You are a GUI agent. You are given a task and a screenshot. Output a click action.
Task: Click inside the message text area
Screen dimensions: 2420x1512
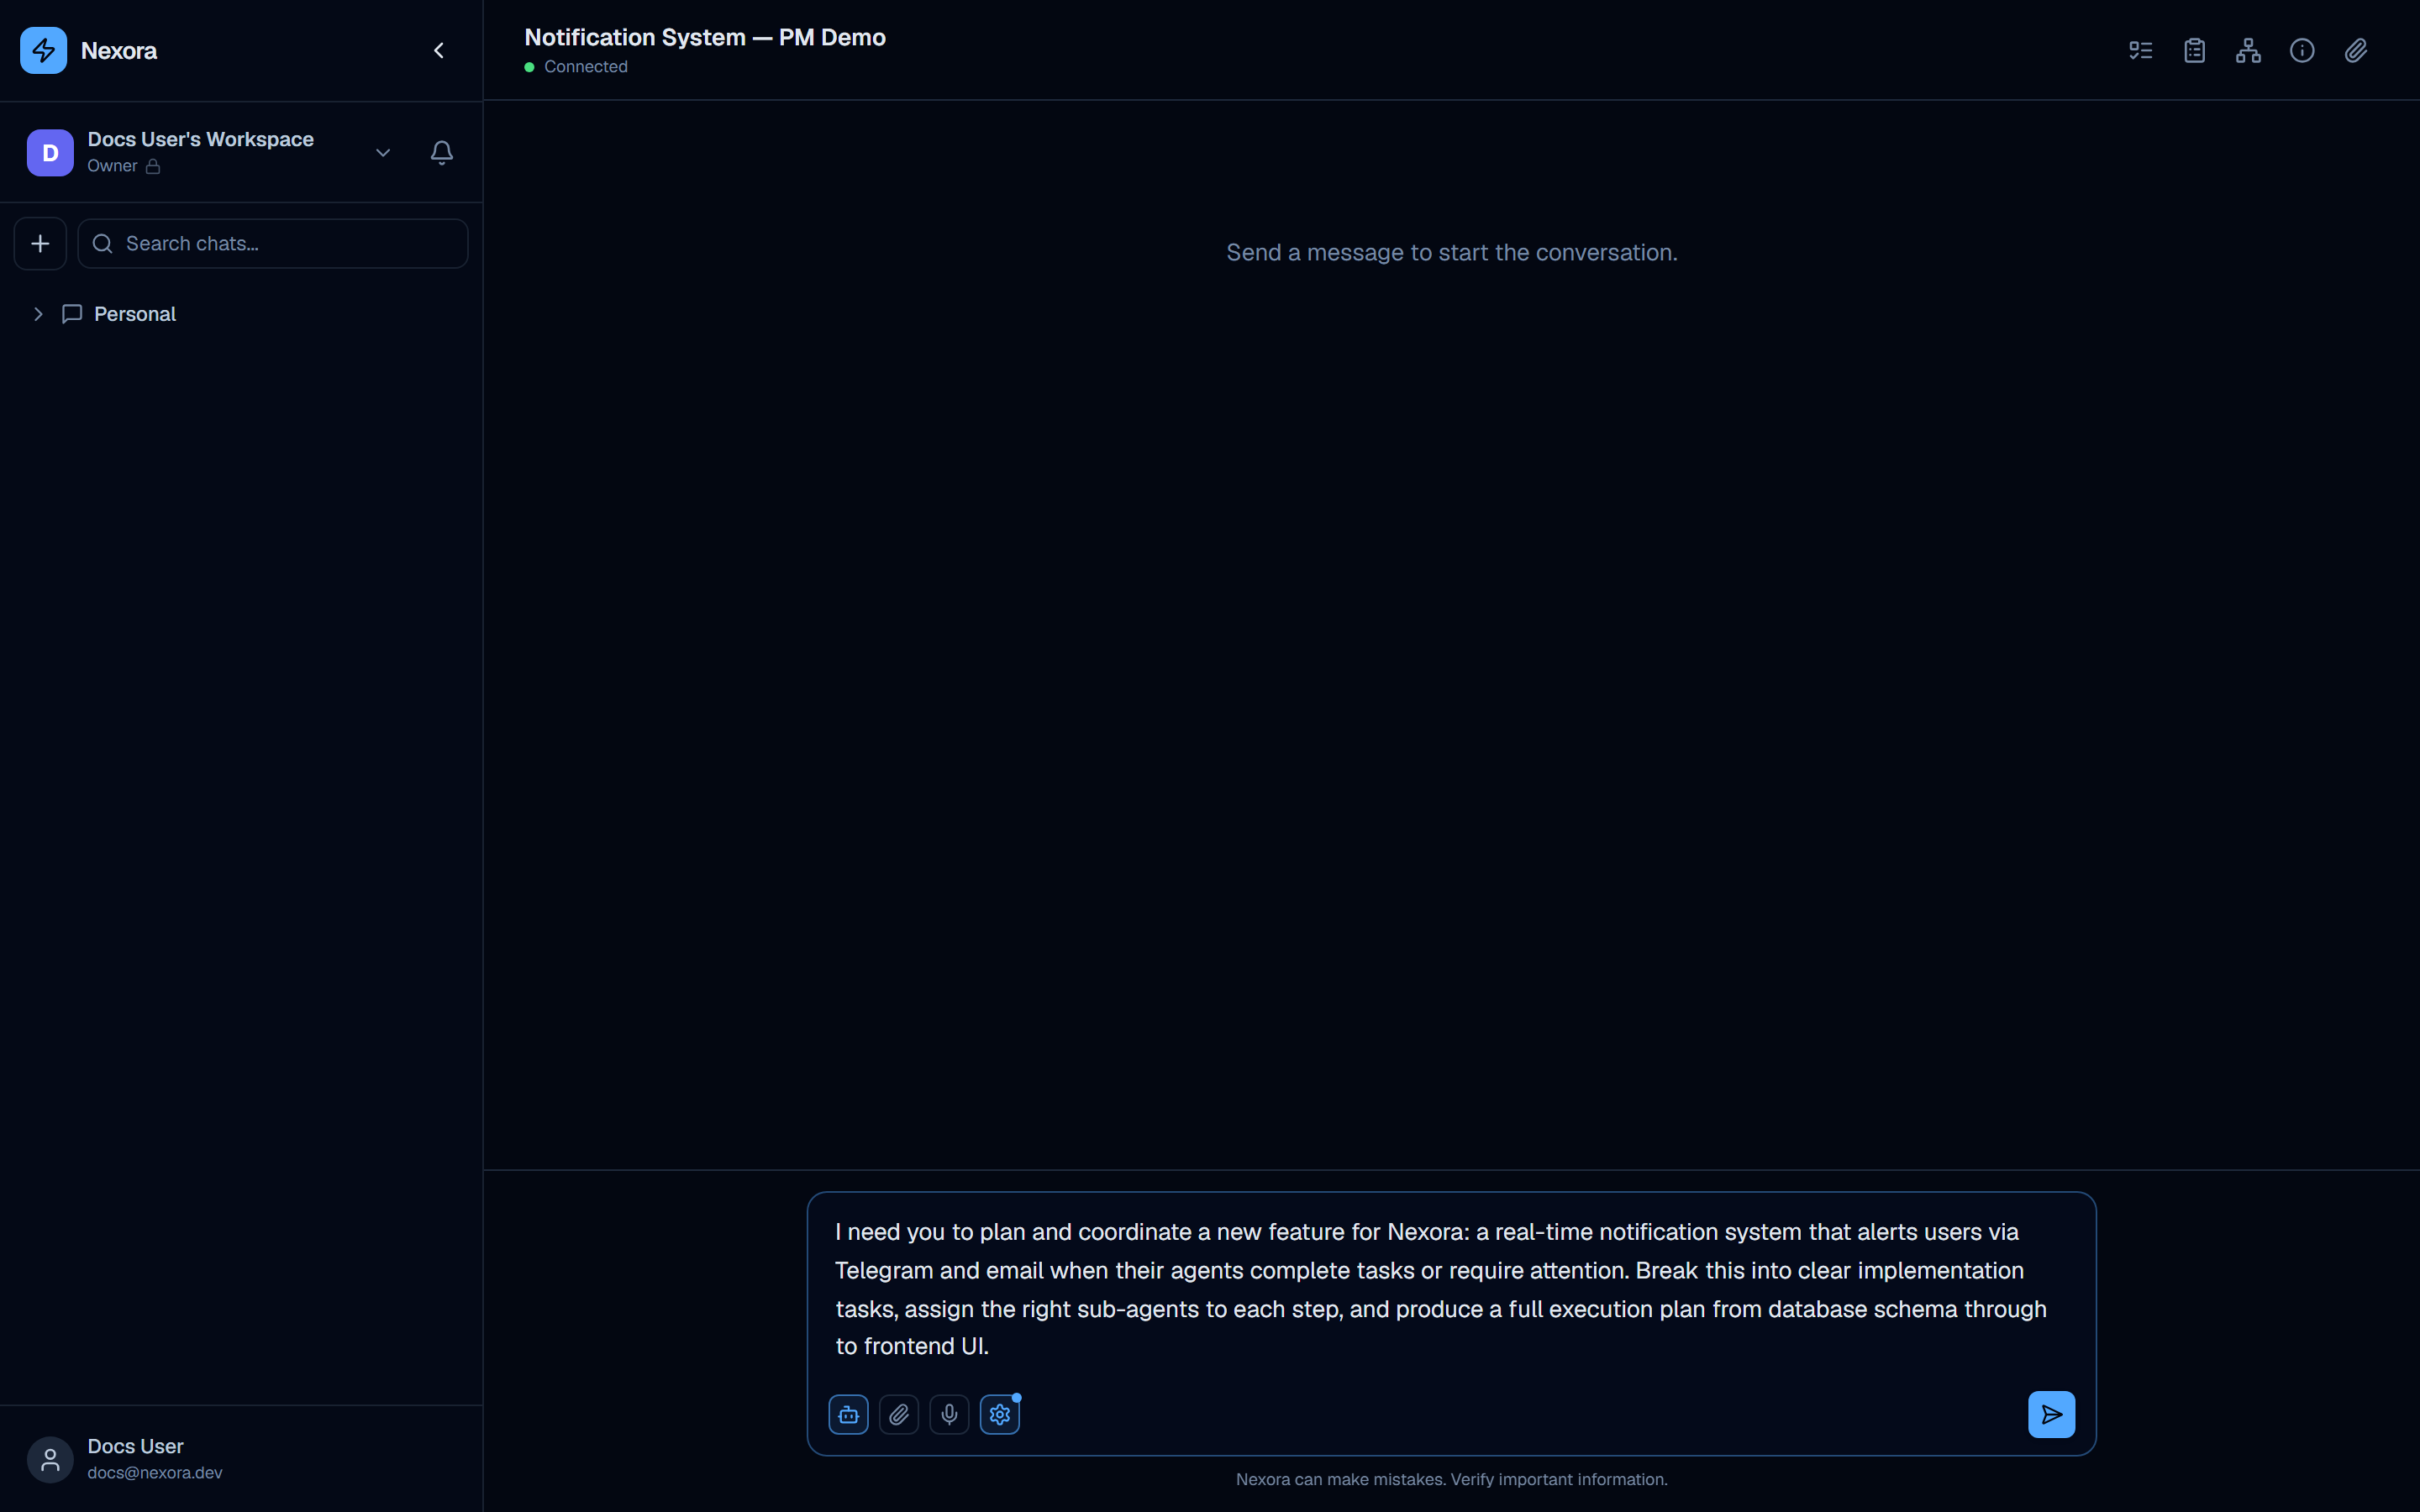1451,1288
